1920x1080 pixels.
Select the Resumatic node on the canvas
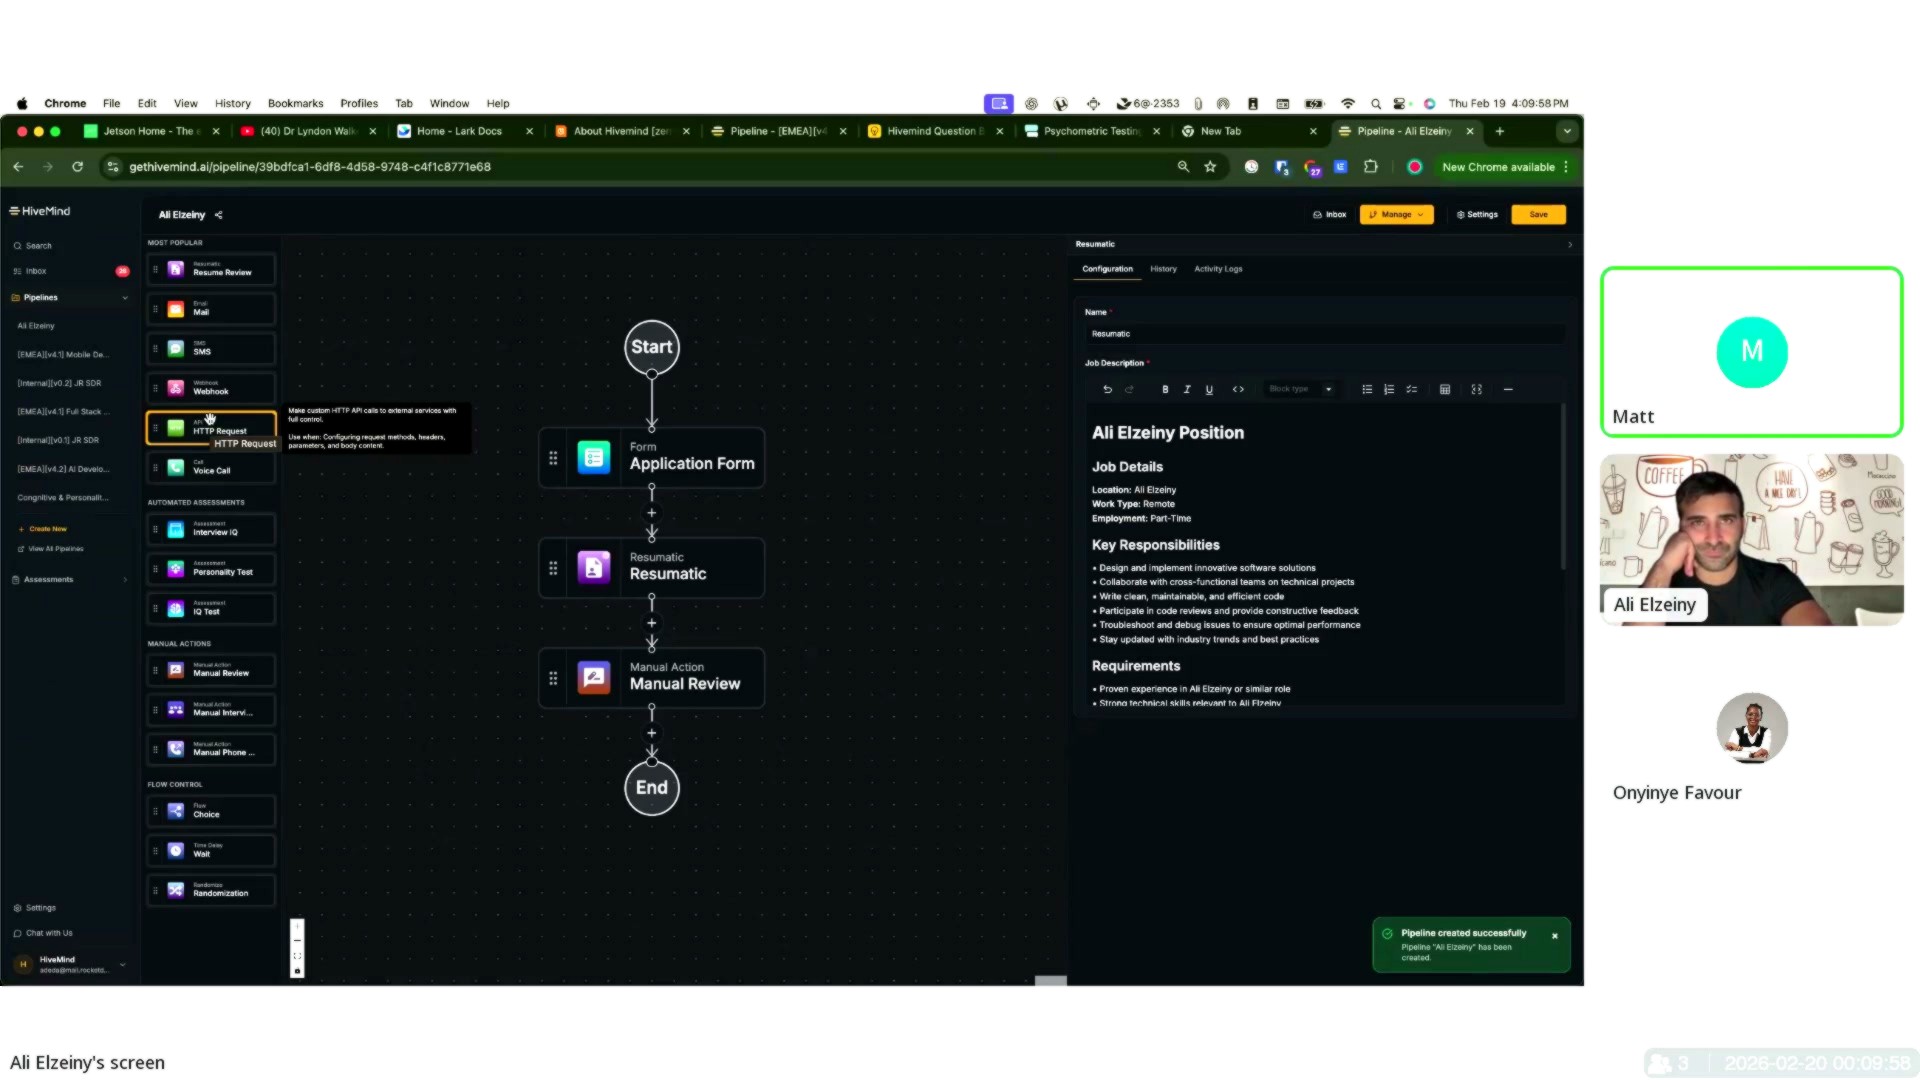pyautogui.click(x=652, y=568)
